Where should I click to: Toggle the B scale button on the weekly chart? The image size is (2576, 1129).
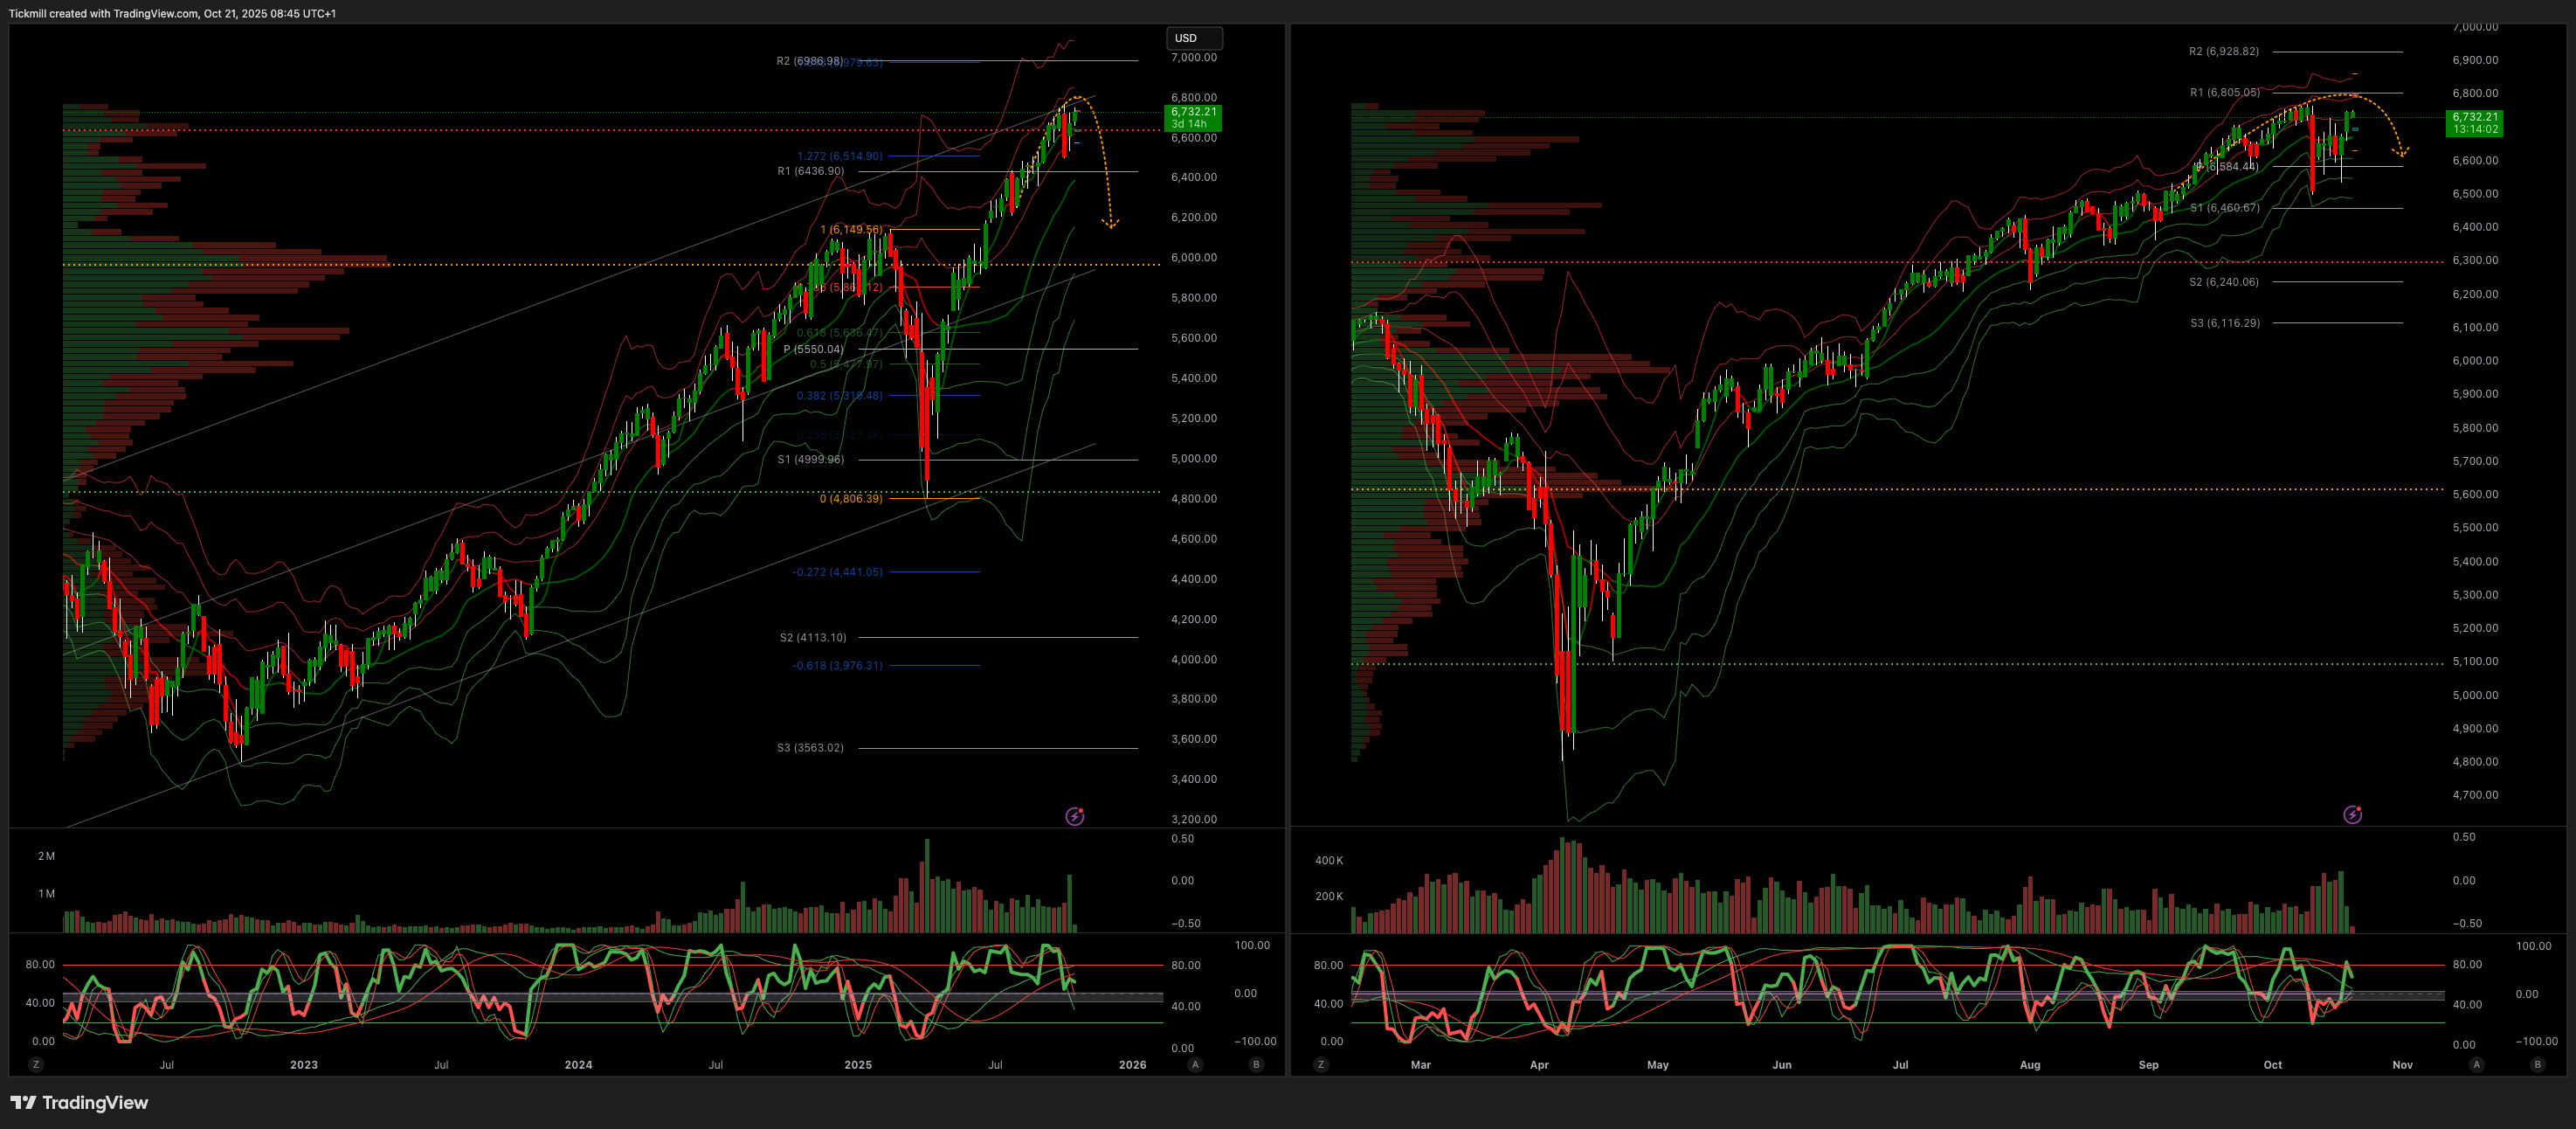[1256, 1064]
